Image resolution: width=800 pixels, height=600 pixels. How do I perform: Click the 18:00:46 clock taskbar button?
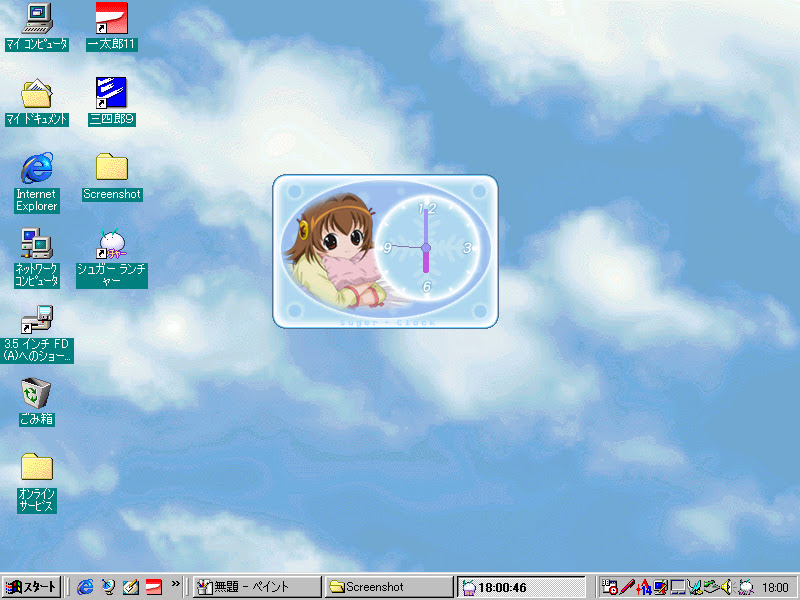(521, 587)
